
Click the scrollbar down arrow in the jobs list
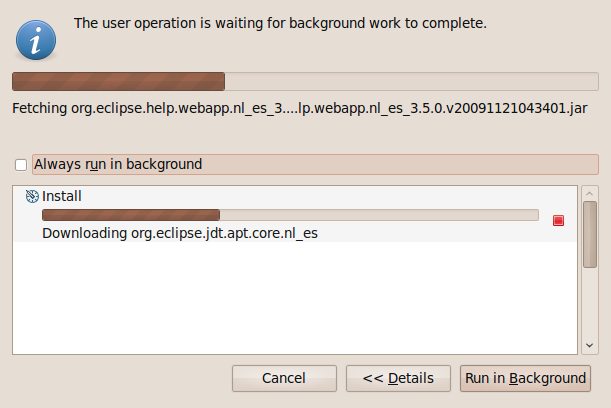[590, 345]
